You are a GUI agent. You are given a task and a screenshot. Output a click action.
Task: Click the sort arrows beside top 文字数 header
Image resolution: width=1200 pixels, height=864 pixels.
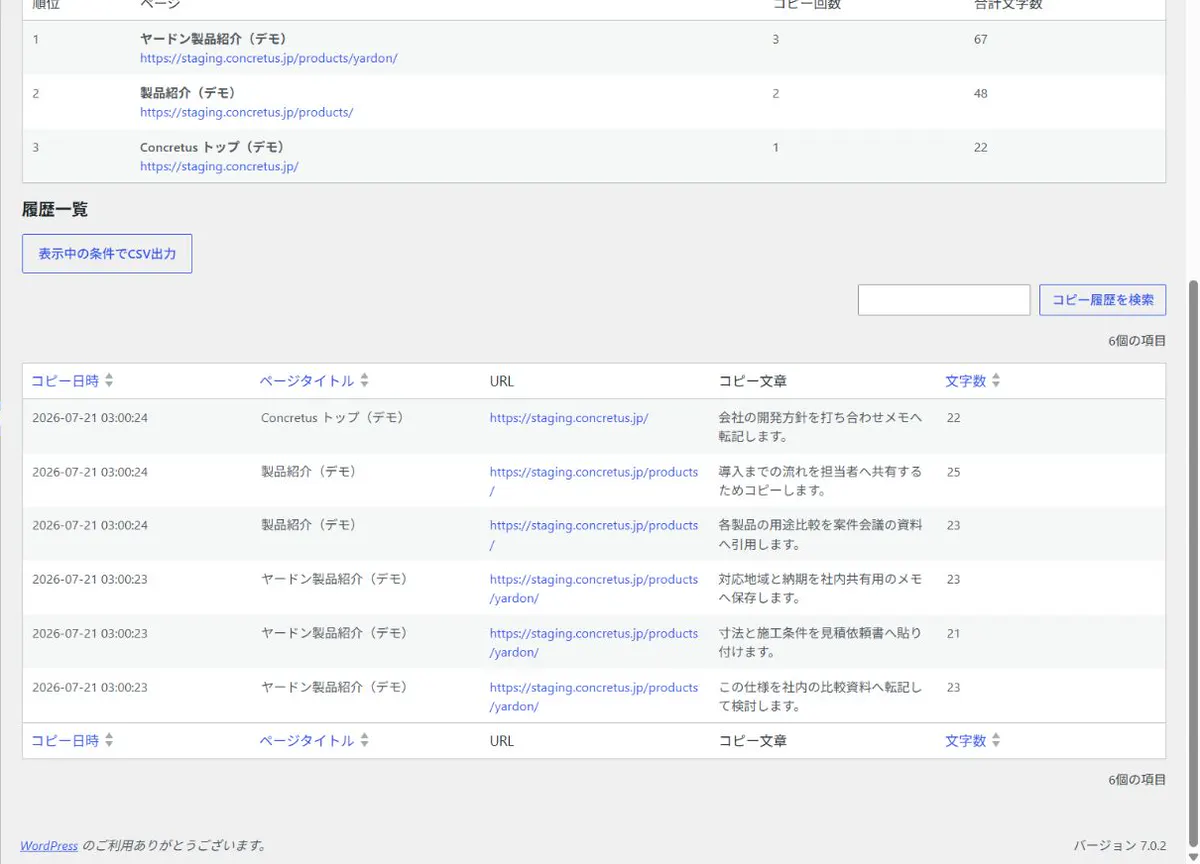coord(996,381)
